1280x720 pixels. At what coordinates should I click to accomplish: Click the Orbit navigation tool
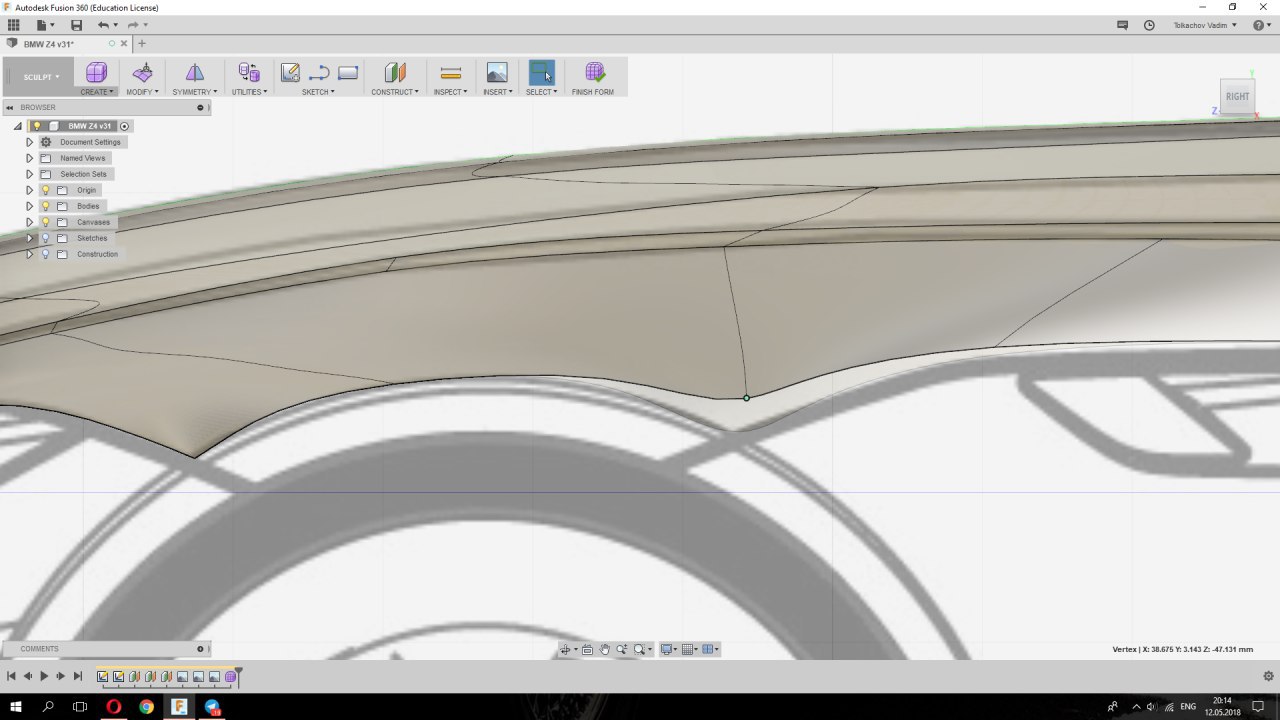[x=565, y=650]
